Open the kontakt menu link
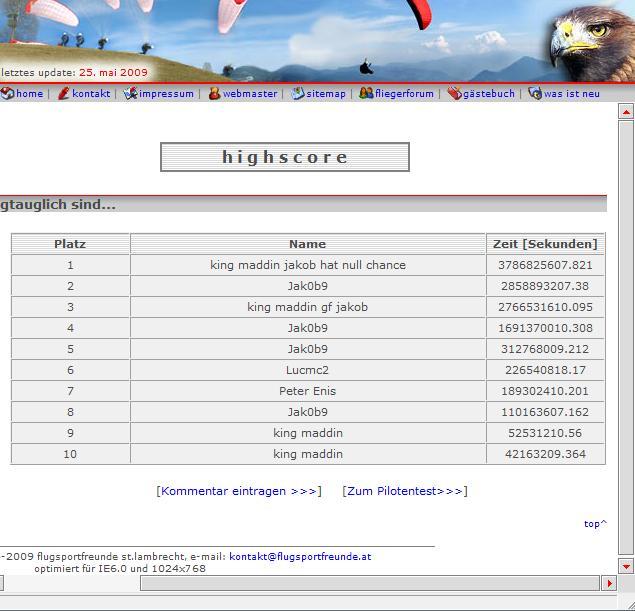 91,94
